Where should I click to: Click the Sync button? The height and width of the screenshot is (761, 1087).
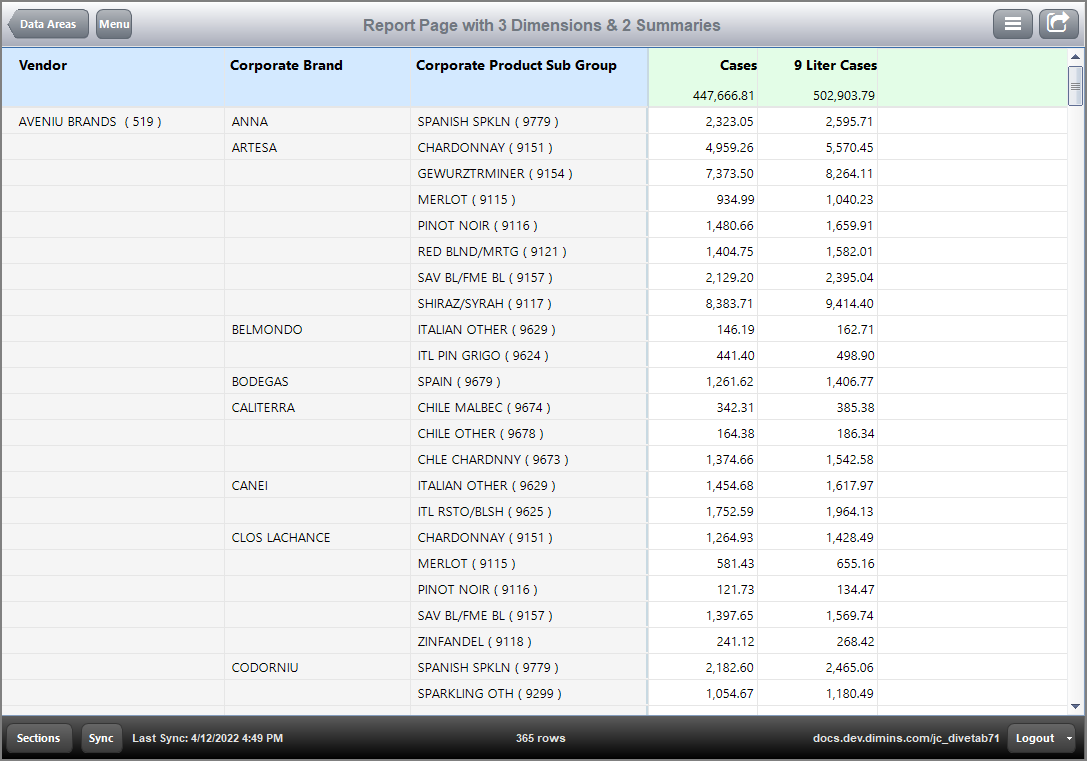pyautogui.click(x=101, y=738)
